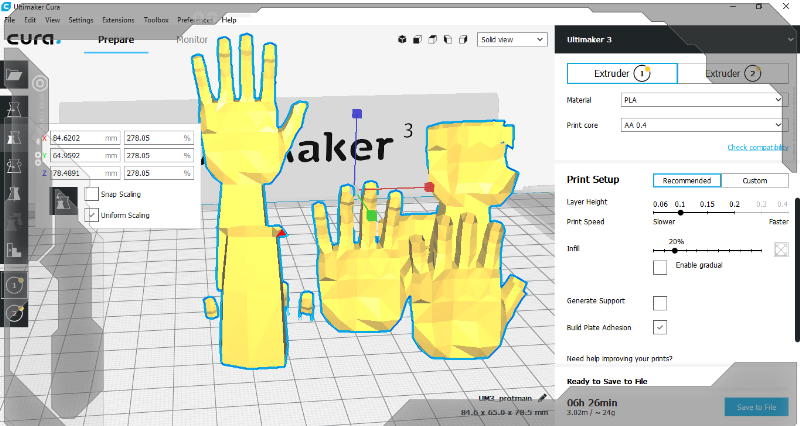This screenshot has height=426, width=800.
Task: Switch camera to 3D isometric view cube
Action: [x=402, y=39]
